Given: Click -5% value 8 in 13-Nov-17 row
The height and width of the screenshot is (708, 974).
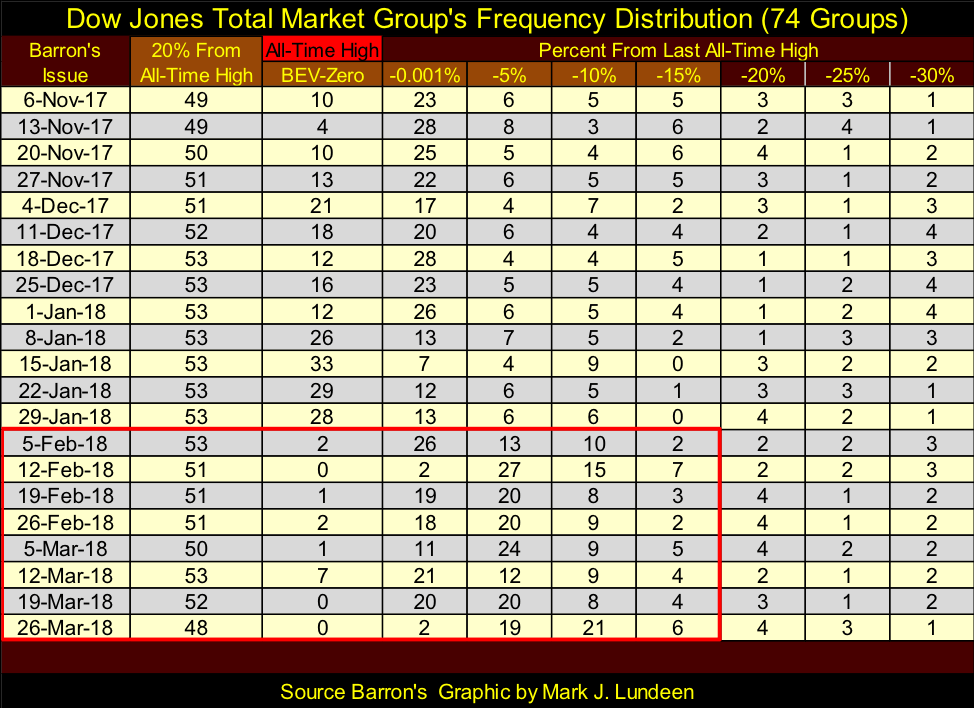Looking at the screenshot, I should [x=509, y=127].
